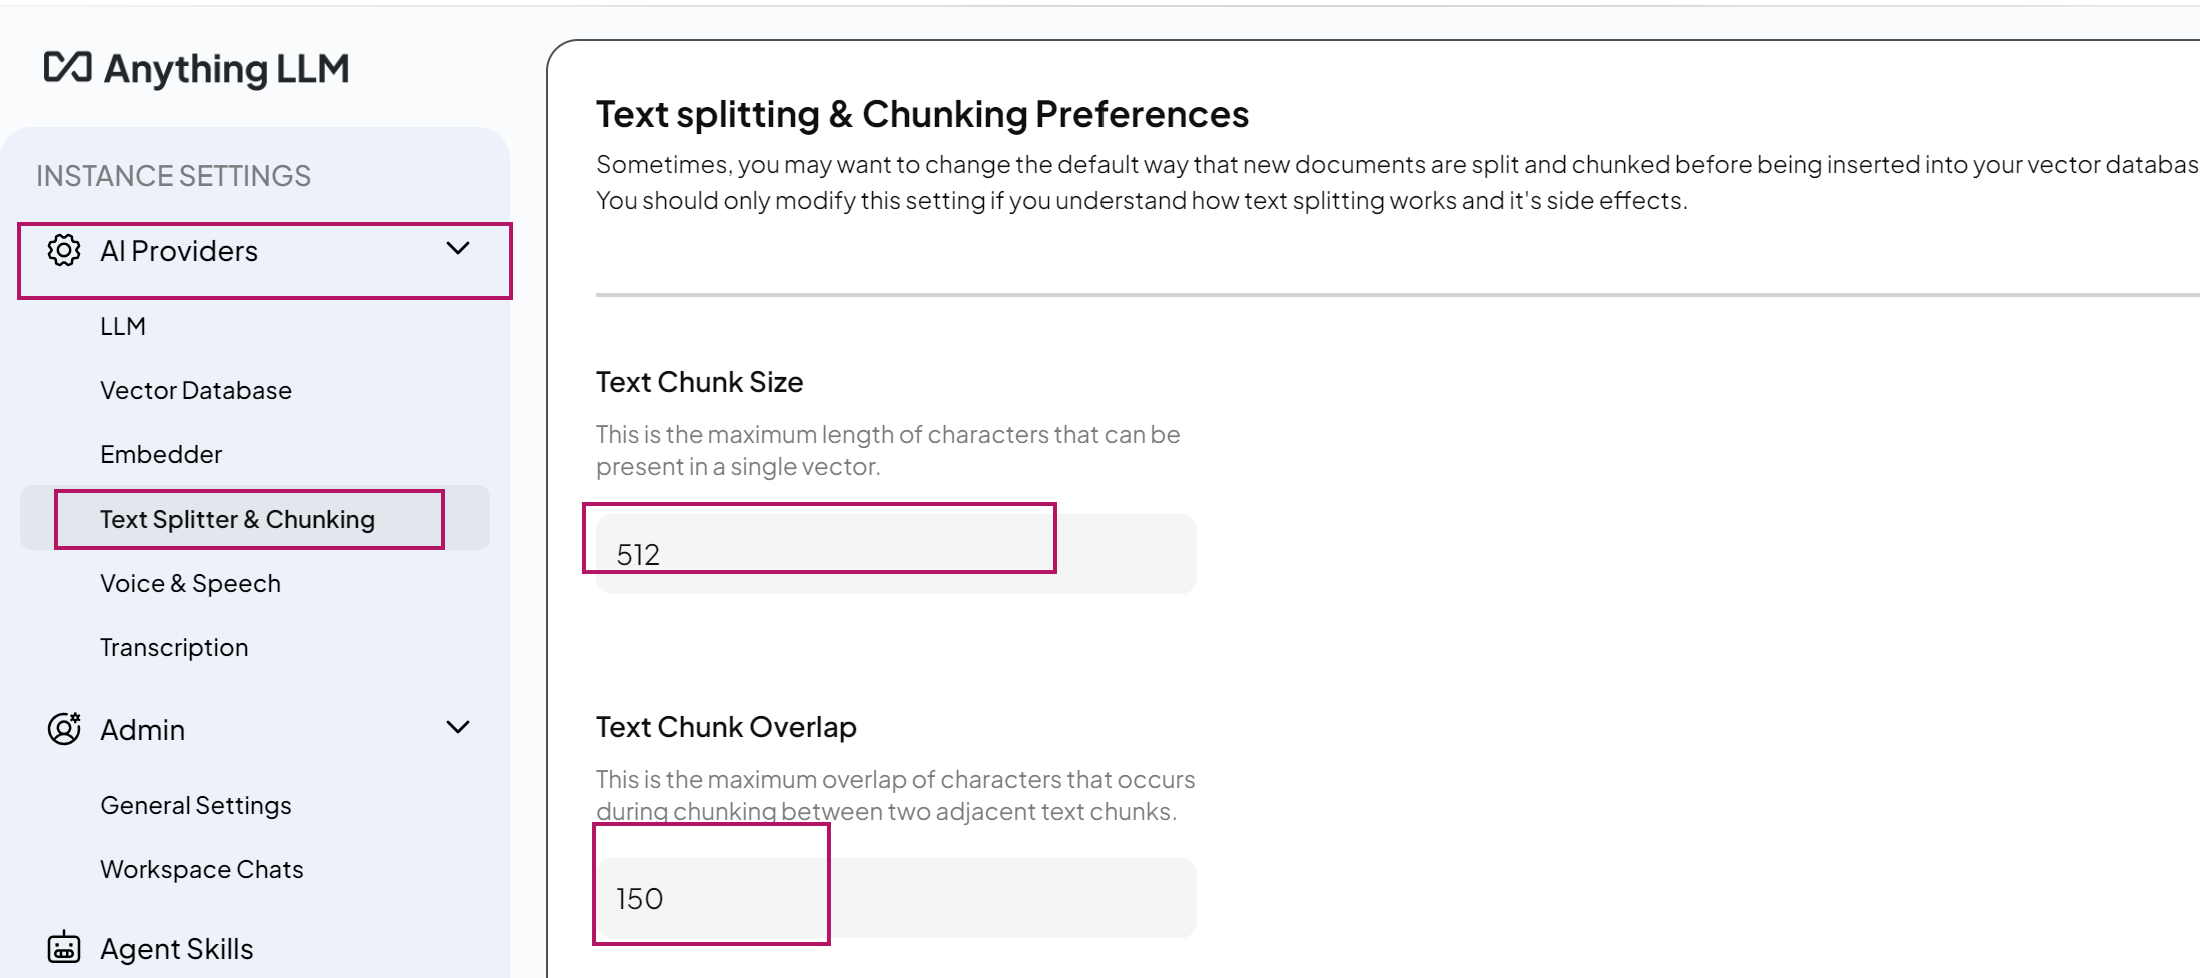Navigate to Transcription settings

[174, 647]
